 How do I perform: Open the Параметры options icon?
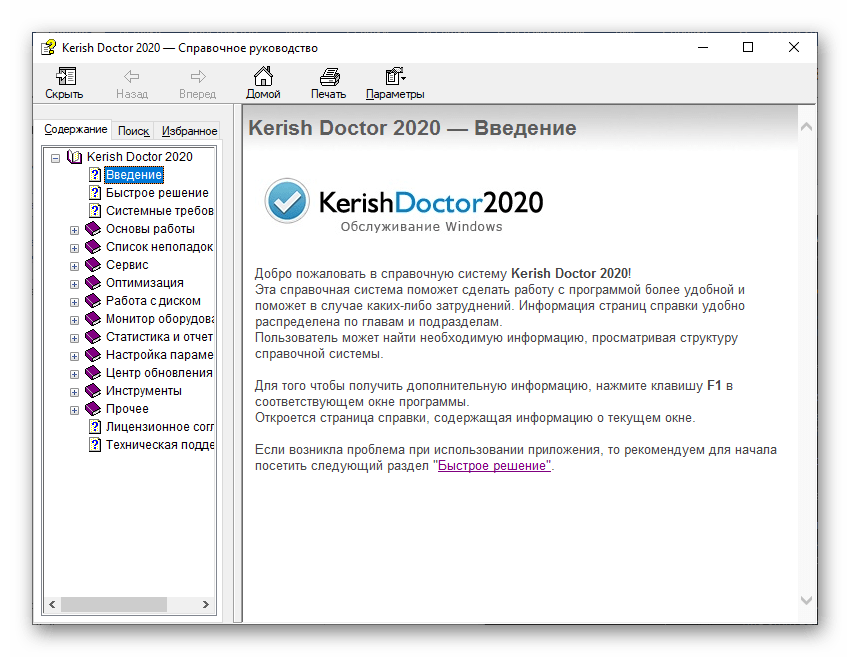[x=395, y=76]
